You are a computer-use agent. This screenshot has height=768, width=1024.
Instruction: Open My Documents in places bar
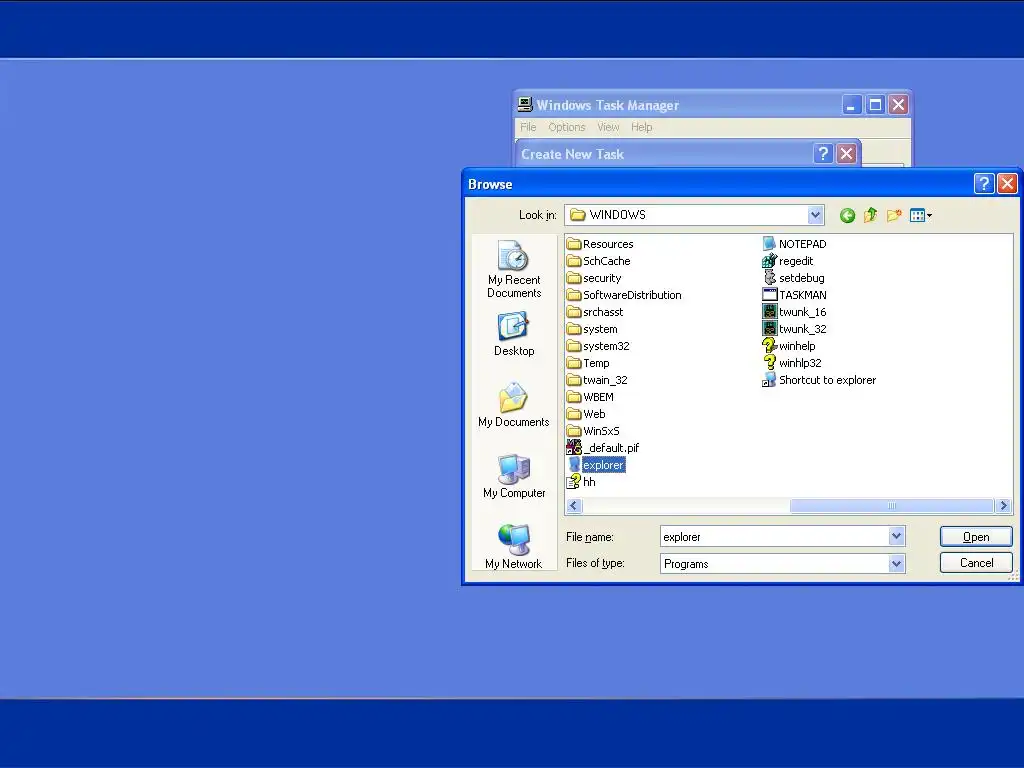[x=514, y=405]
